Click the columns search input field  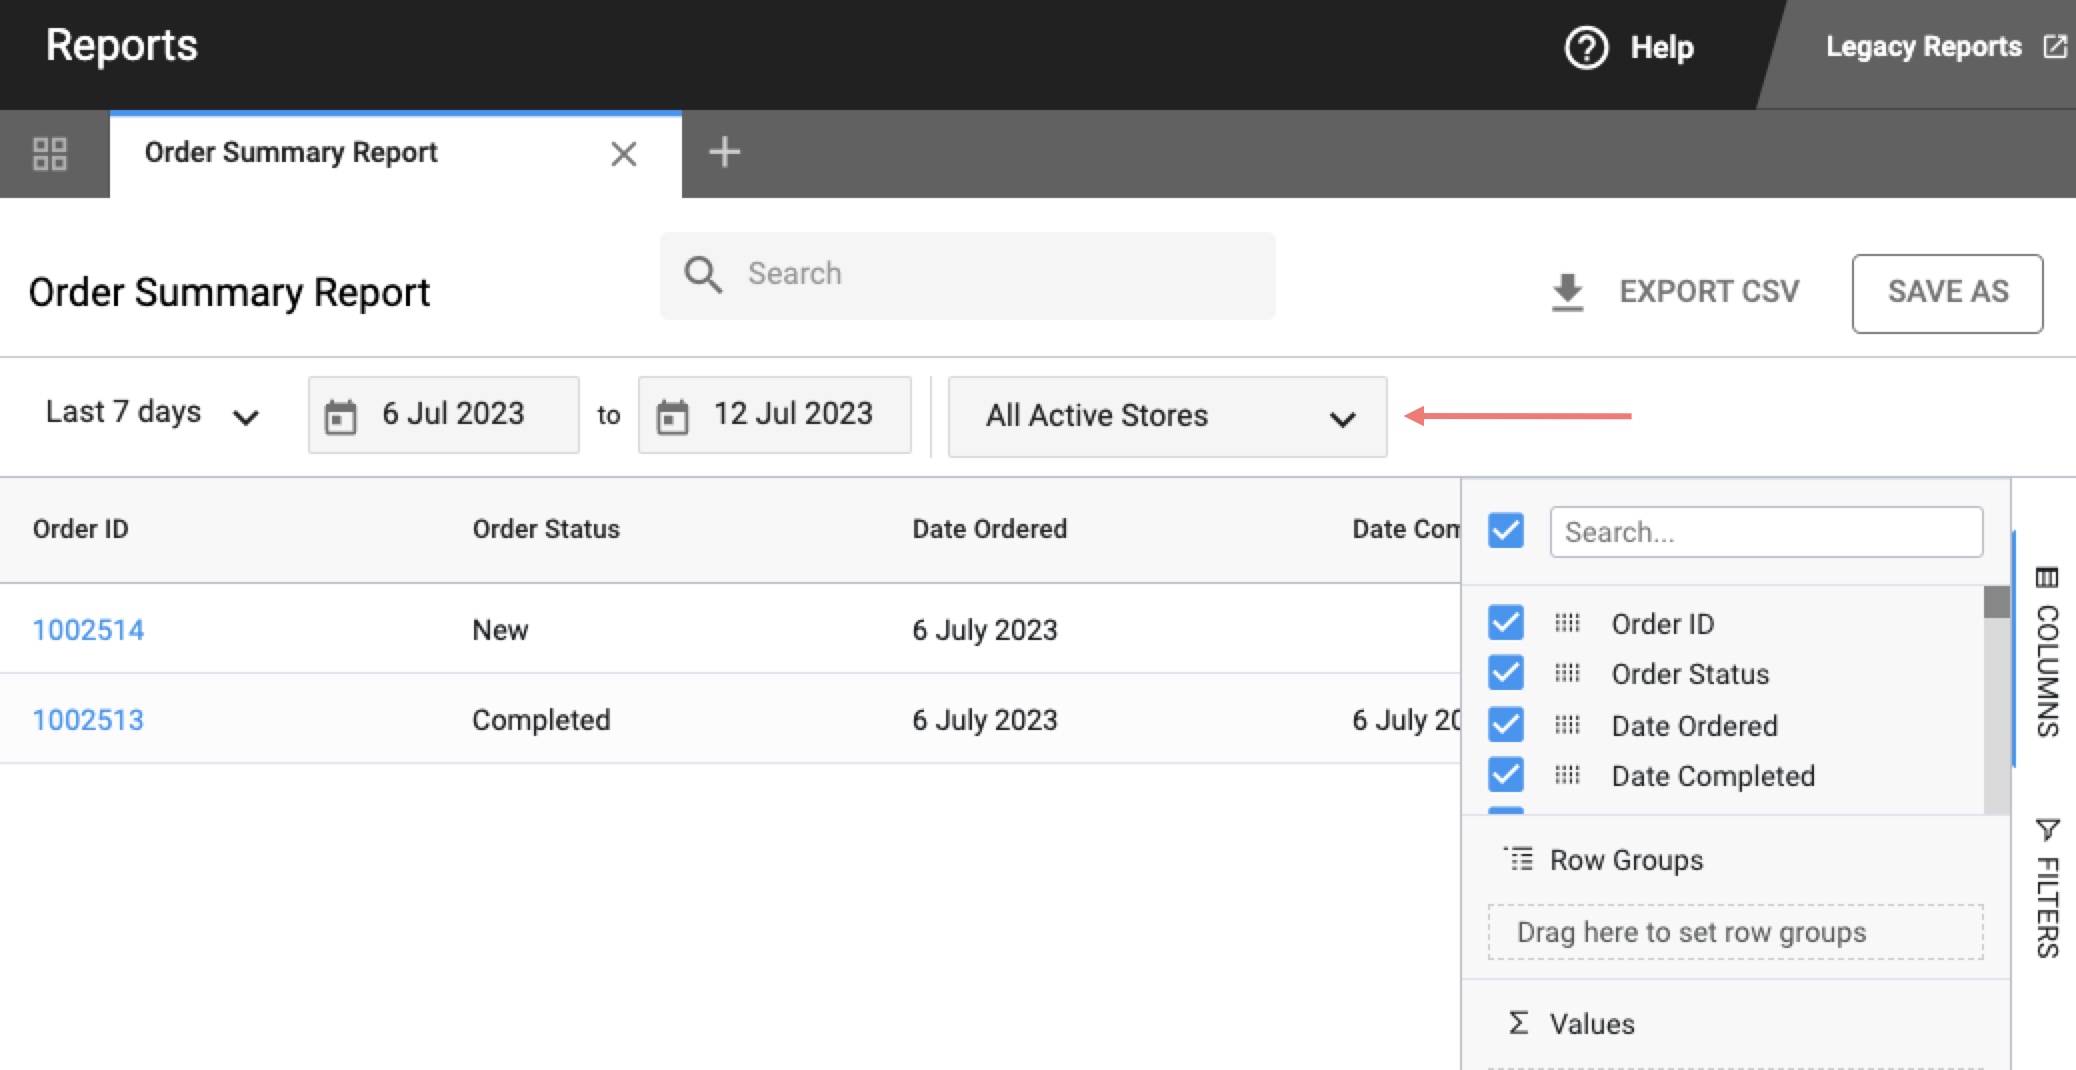click(x=1766, y=532)
